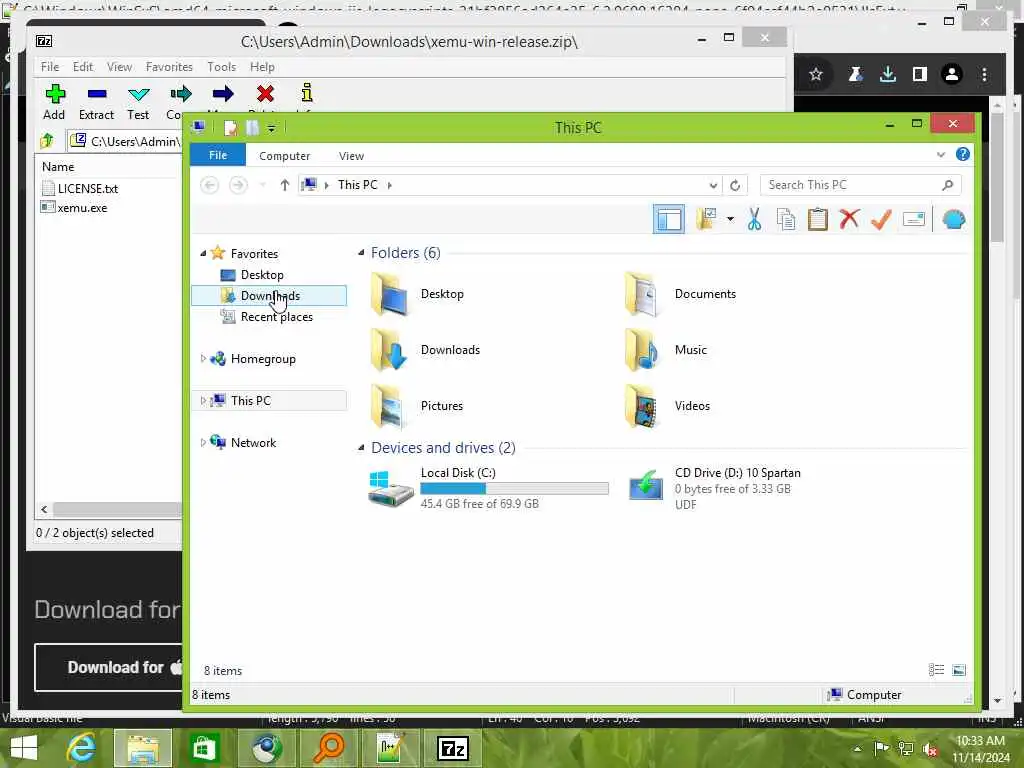1024x768 pixels.
Task: Open dropdown arrow next to folder options icon
Action: point(730,219)
